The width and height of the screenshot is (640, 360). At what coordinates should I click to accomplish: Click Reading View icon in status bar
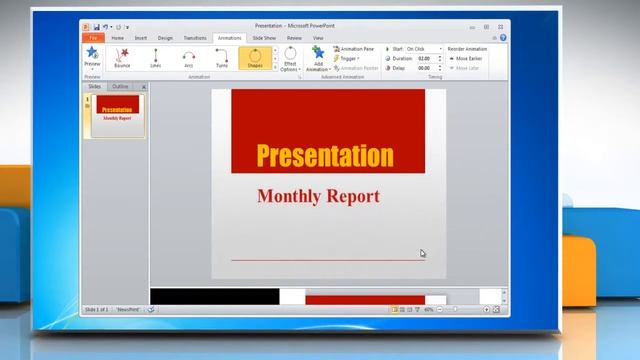[409, 310]
